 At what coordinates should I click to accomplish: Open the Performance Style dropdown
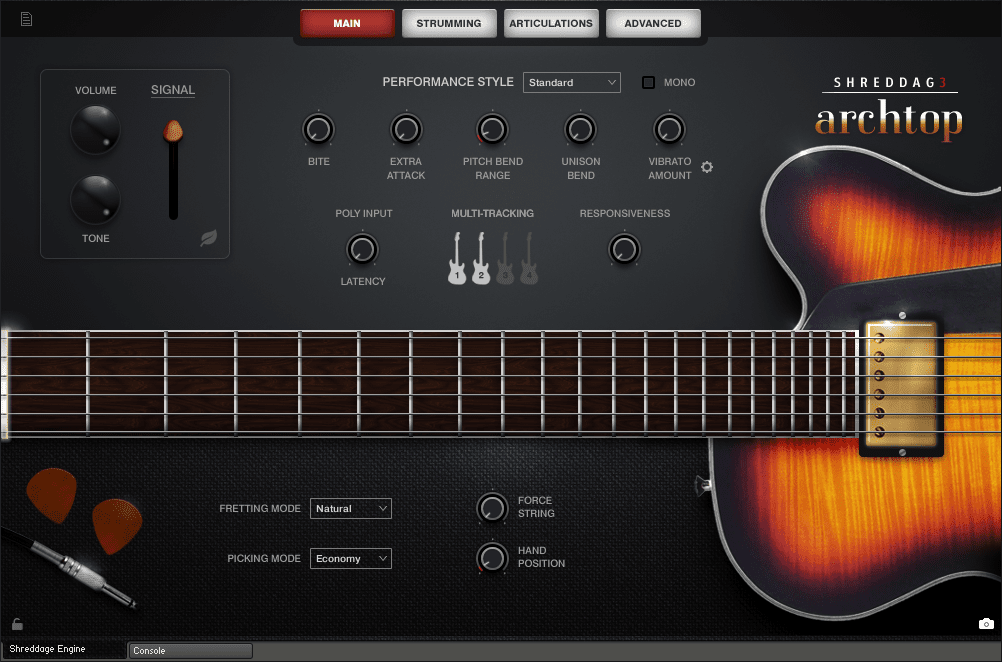[x=571, y=82]
